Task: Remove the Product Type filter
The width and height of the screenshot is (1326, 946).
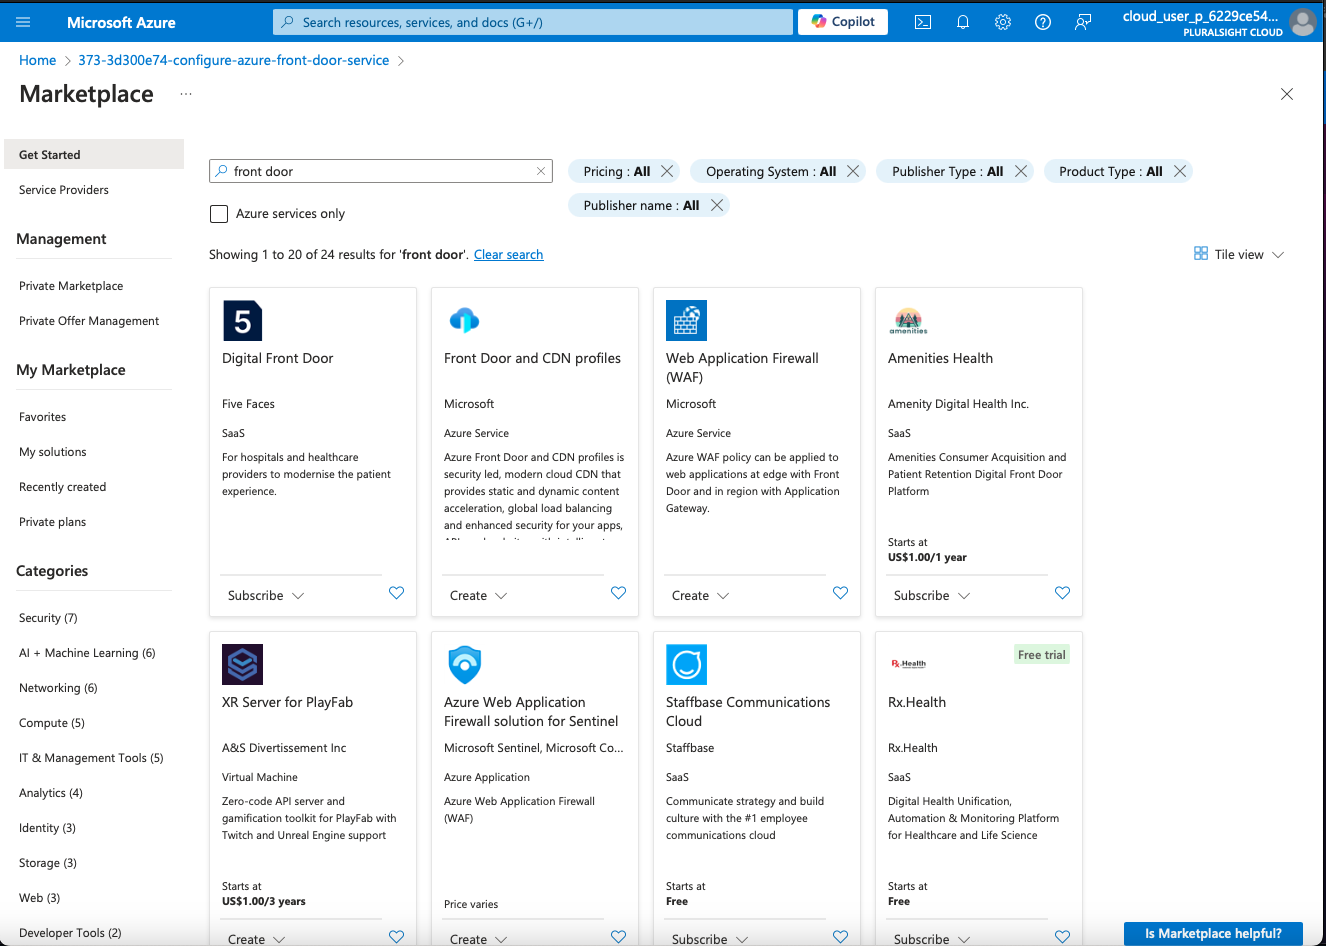Action: (1180, 171)
